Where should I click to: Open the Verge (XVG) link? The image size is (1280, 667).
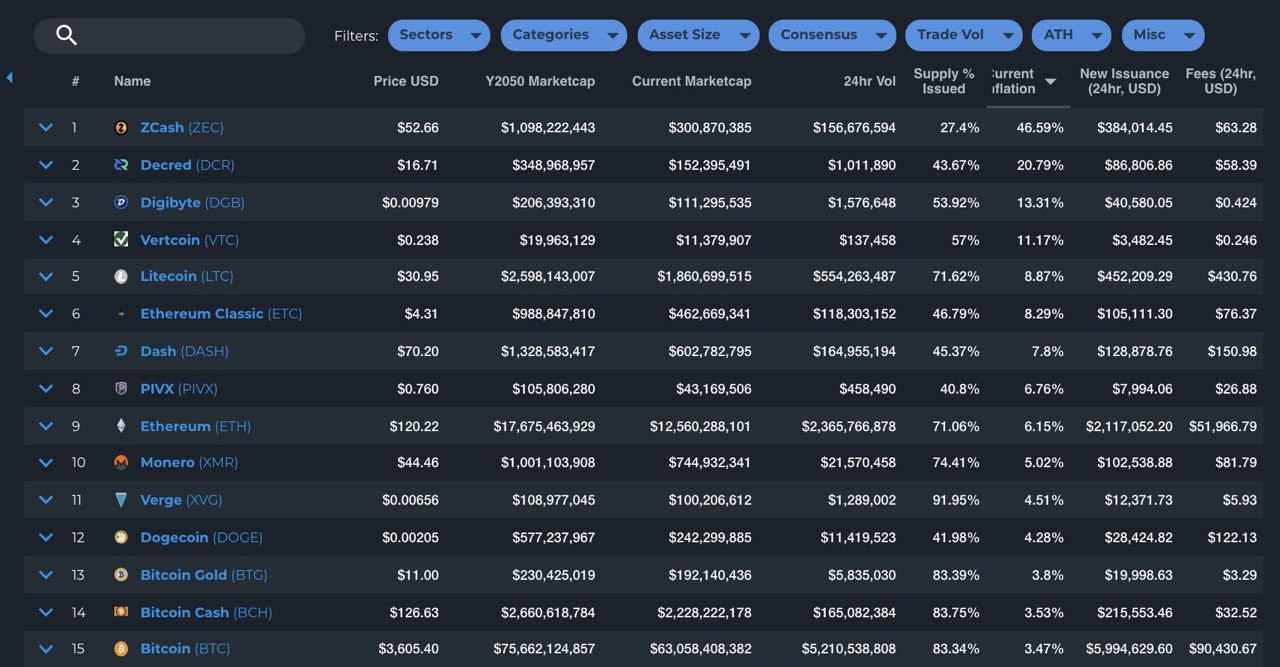click(181, 500)
